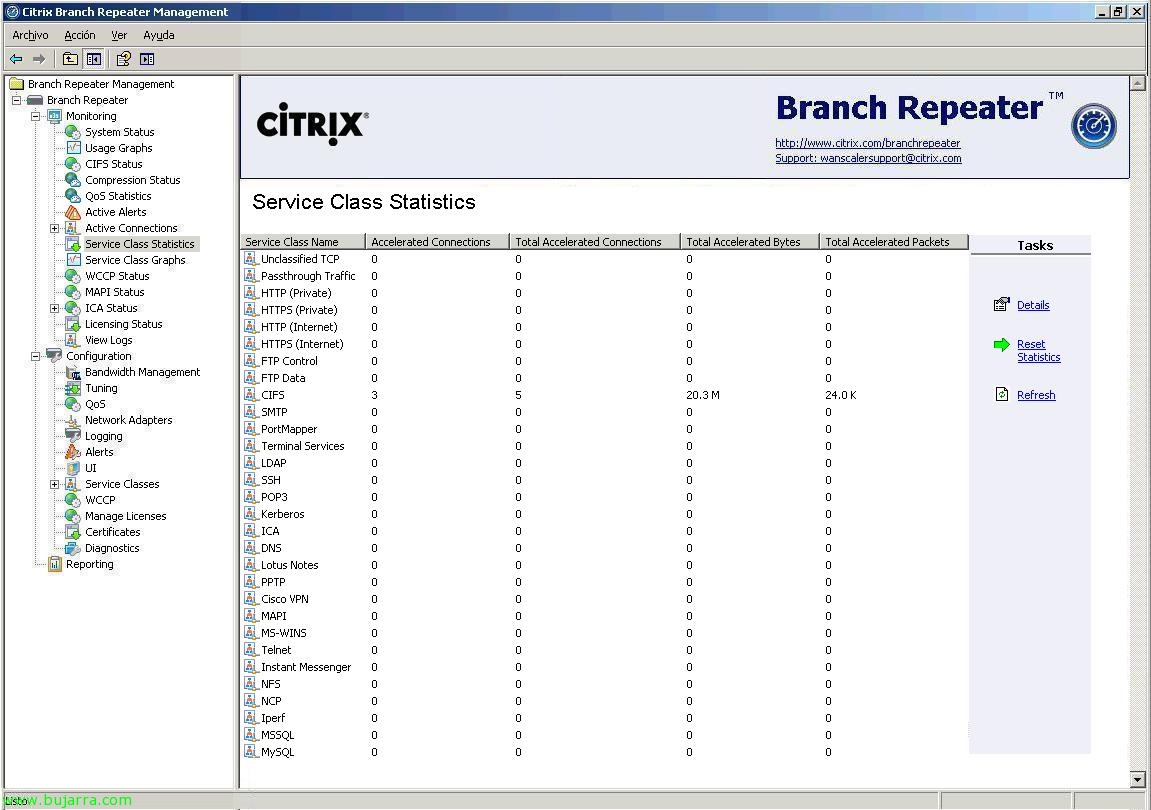Click the System Status tree icon
Viewport: 1151px width, 810px height.
tap(73, 132)
